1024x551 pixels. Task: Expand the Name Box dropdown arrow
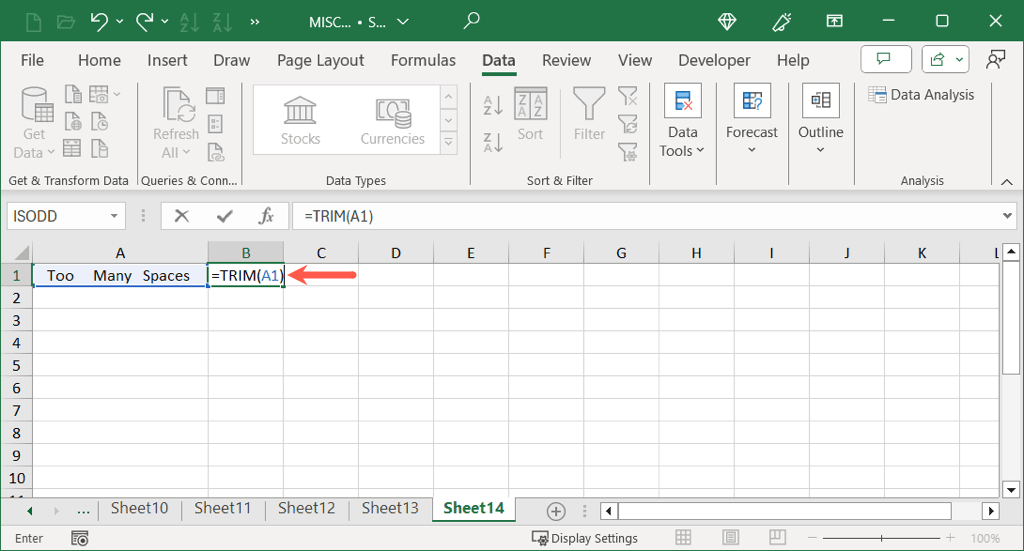click(x=114, y=216)
